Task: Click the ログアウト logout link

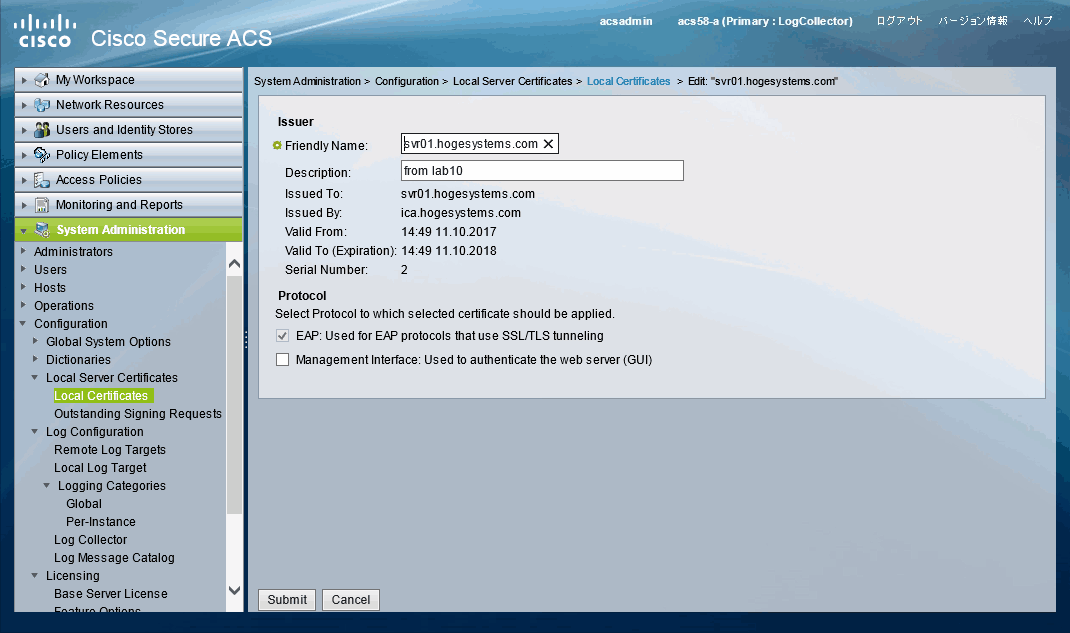Action: click(x=898, y=19)
